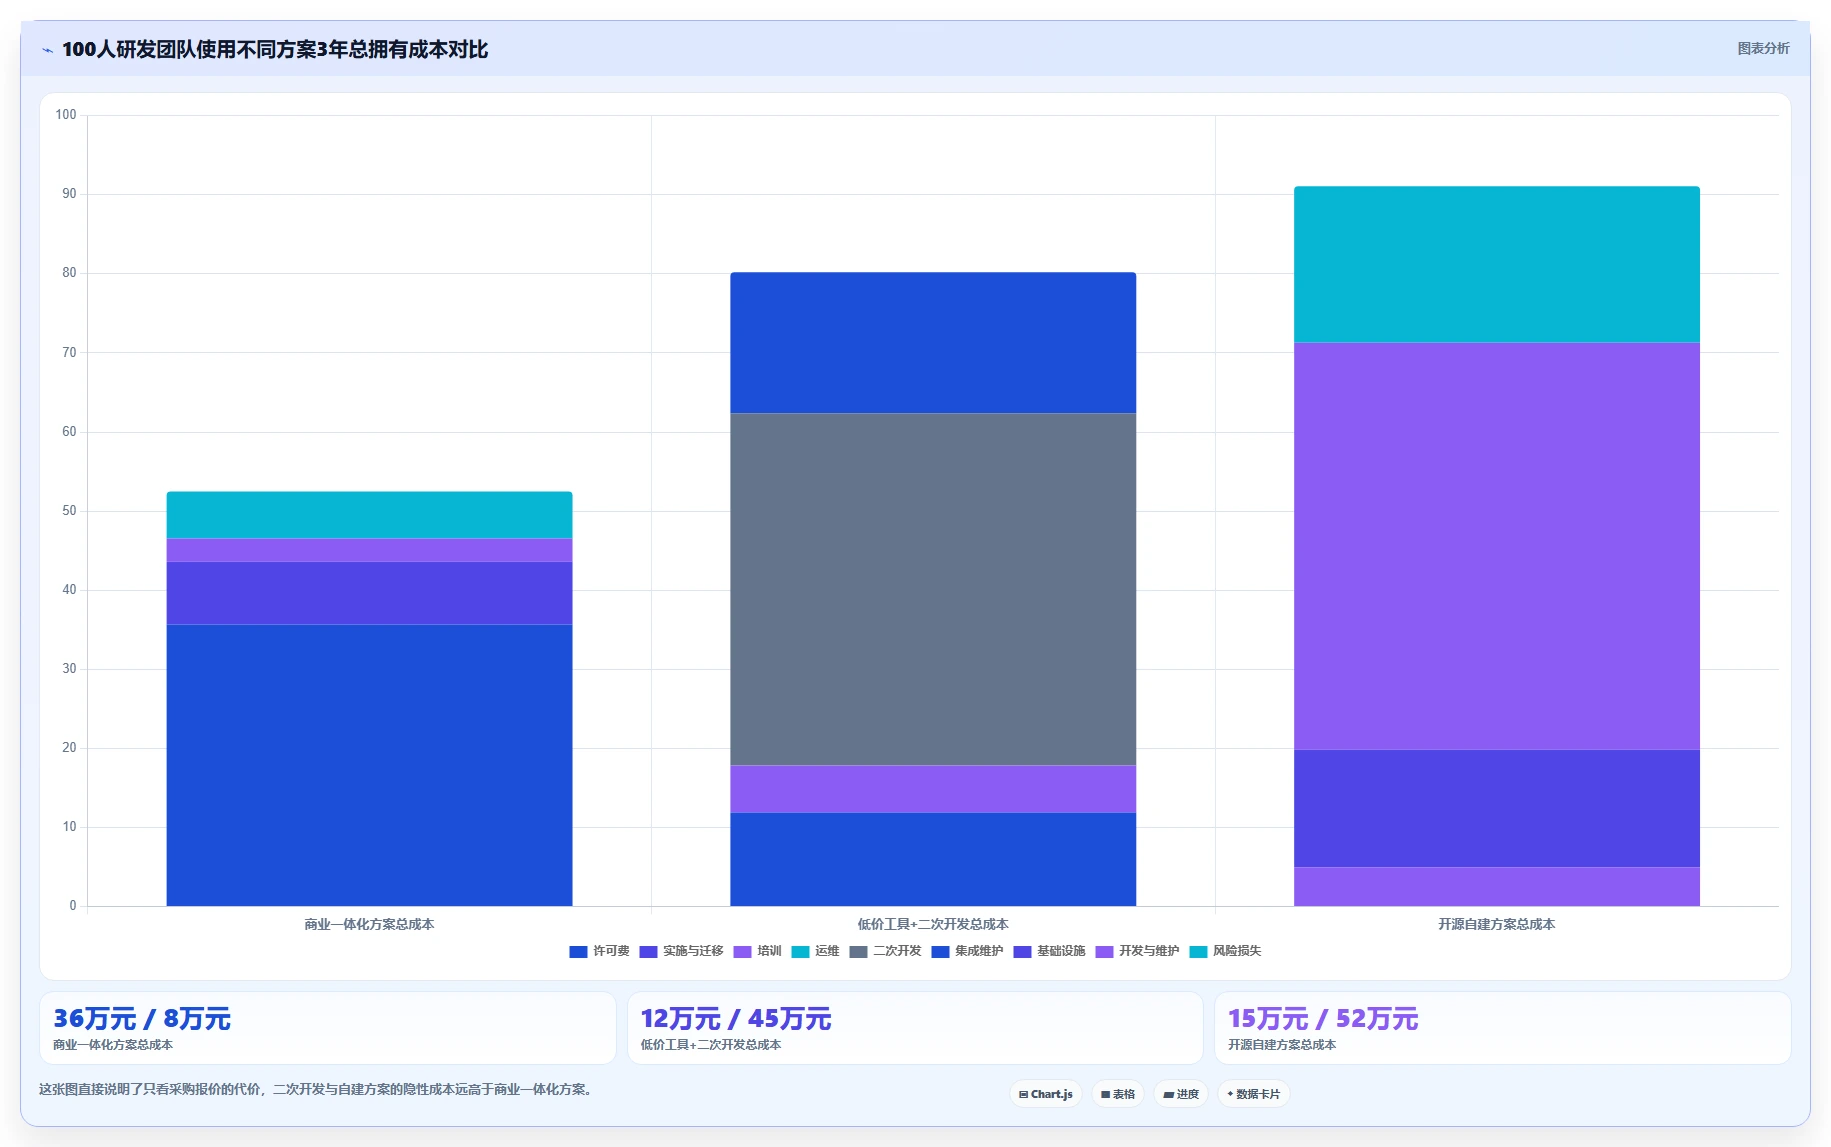This screenshot has height=1147, width=1831.
Task: Click the blue 集成维护 segment atop middle bar
Action: tap(933, 343)
